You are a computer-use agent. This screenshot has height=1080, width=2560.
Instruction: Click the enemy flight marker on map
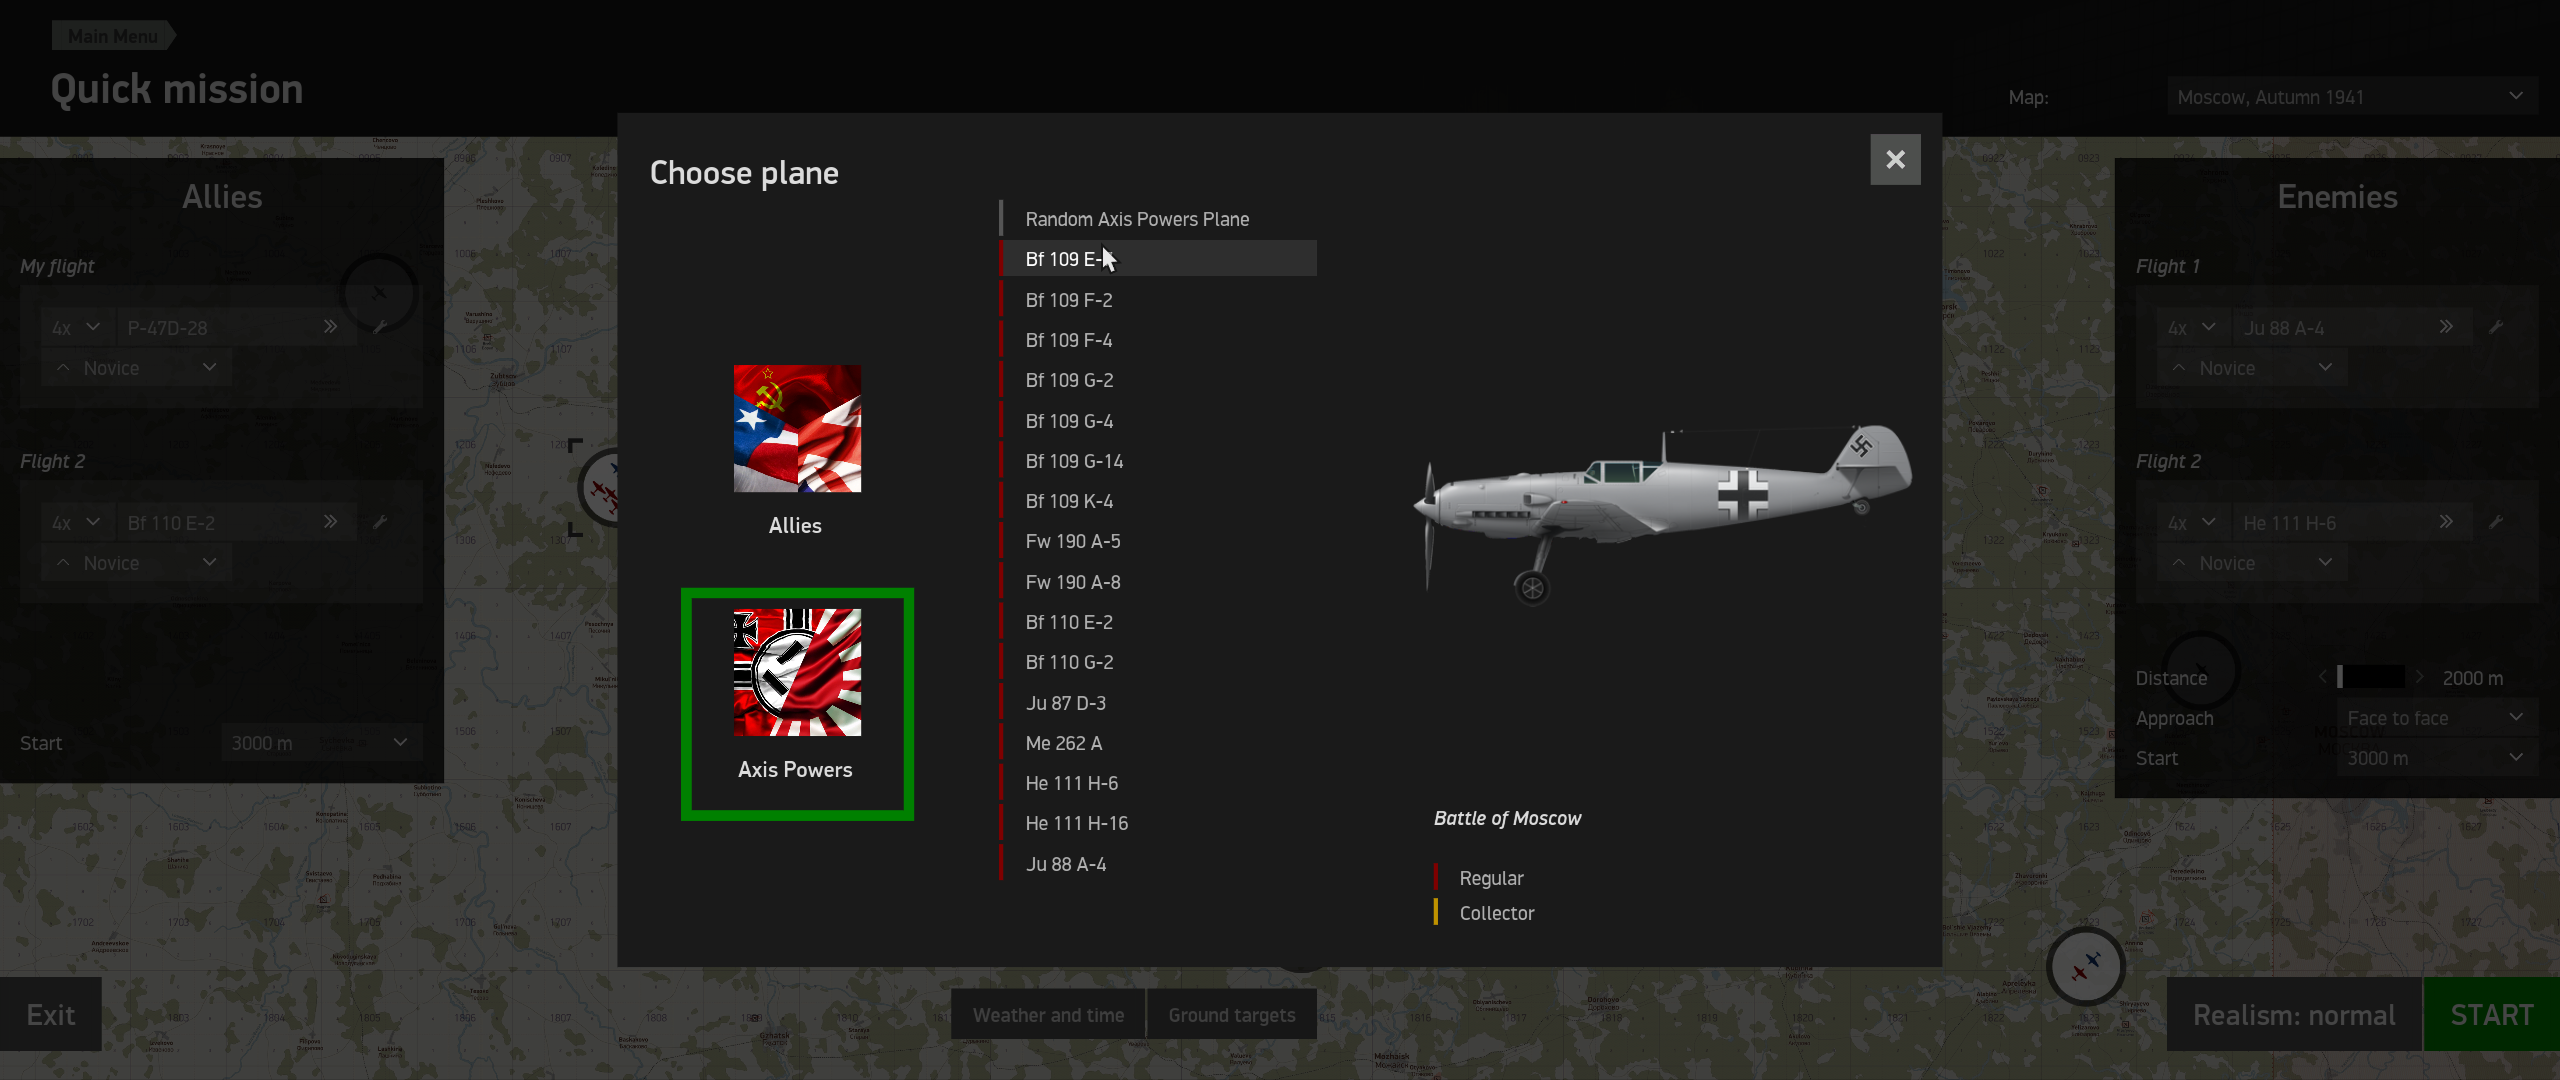point(2086,966)
